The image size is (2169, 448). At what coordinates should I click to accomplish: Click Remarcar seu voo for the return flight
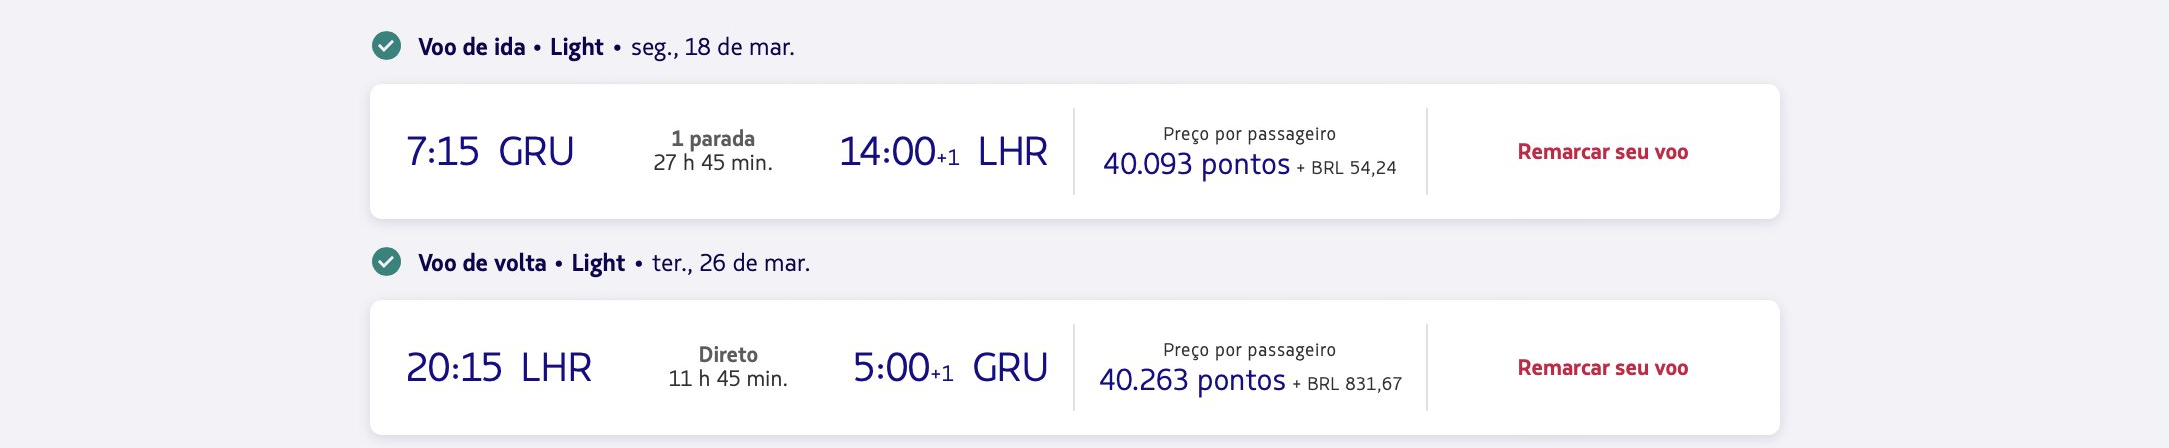pyautogui.click(x=1602, y=368)
